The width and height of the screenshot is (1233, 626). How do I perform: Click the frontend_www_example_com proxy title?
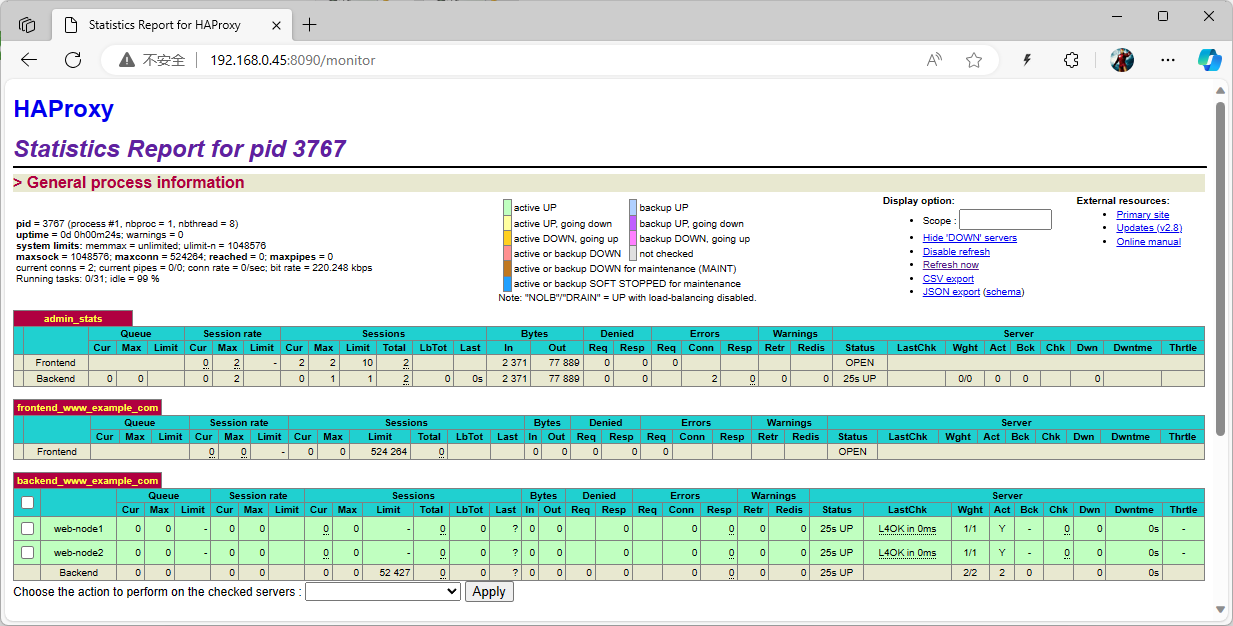click(87, 408)
